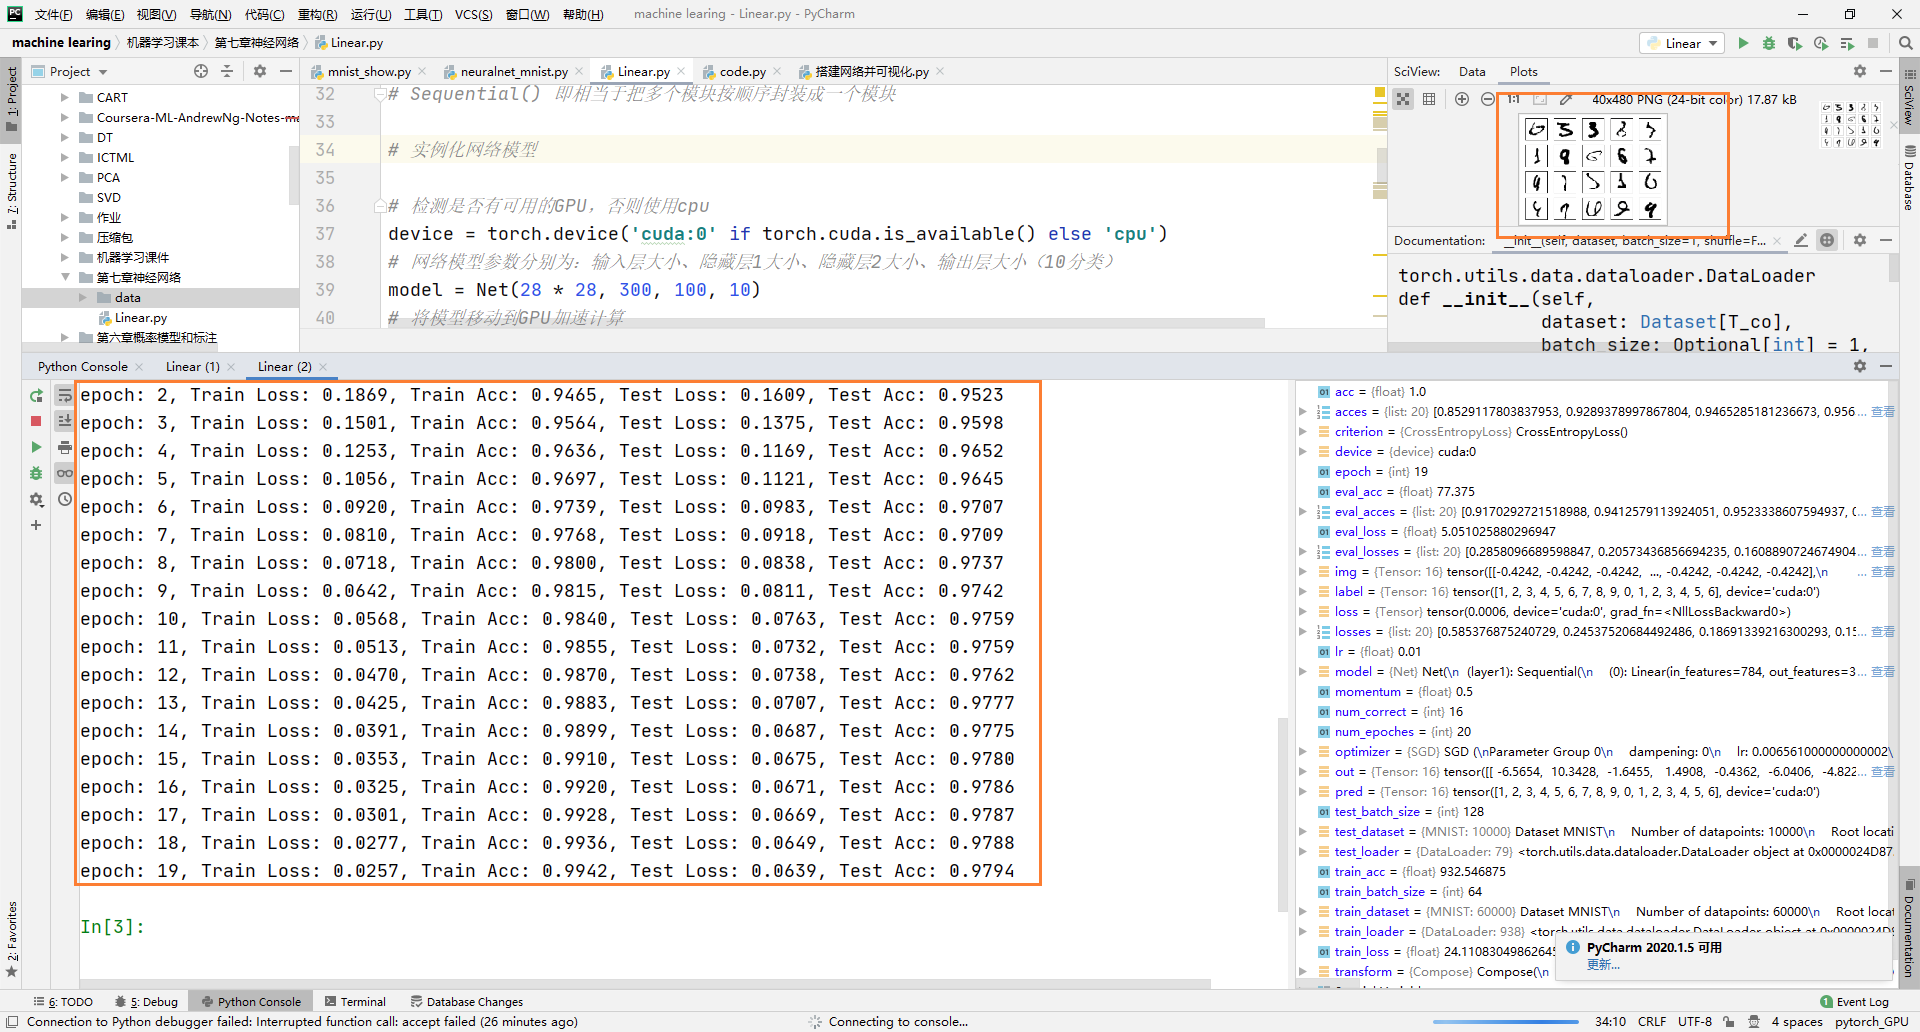This screenshot has width=1920, height=1032.
Task: Open Terminal tool window
Action: coord(355,1001)
